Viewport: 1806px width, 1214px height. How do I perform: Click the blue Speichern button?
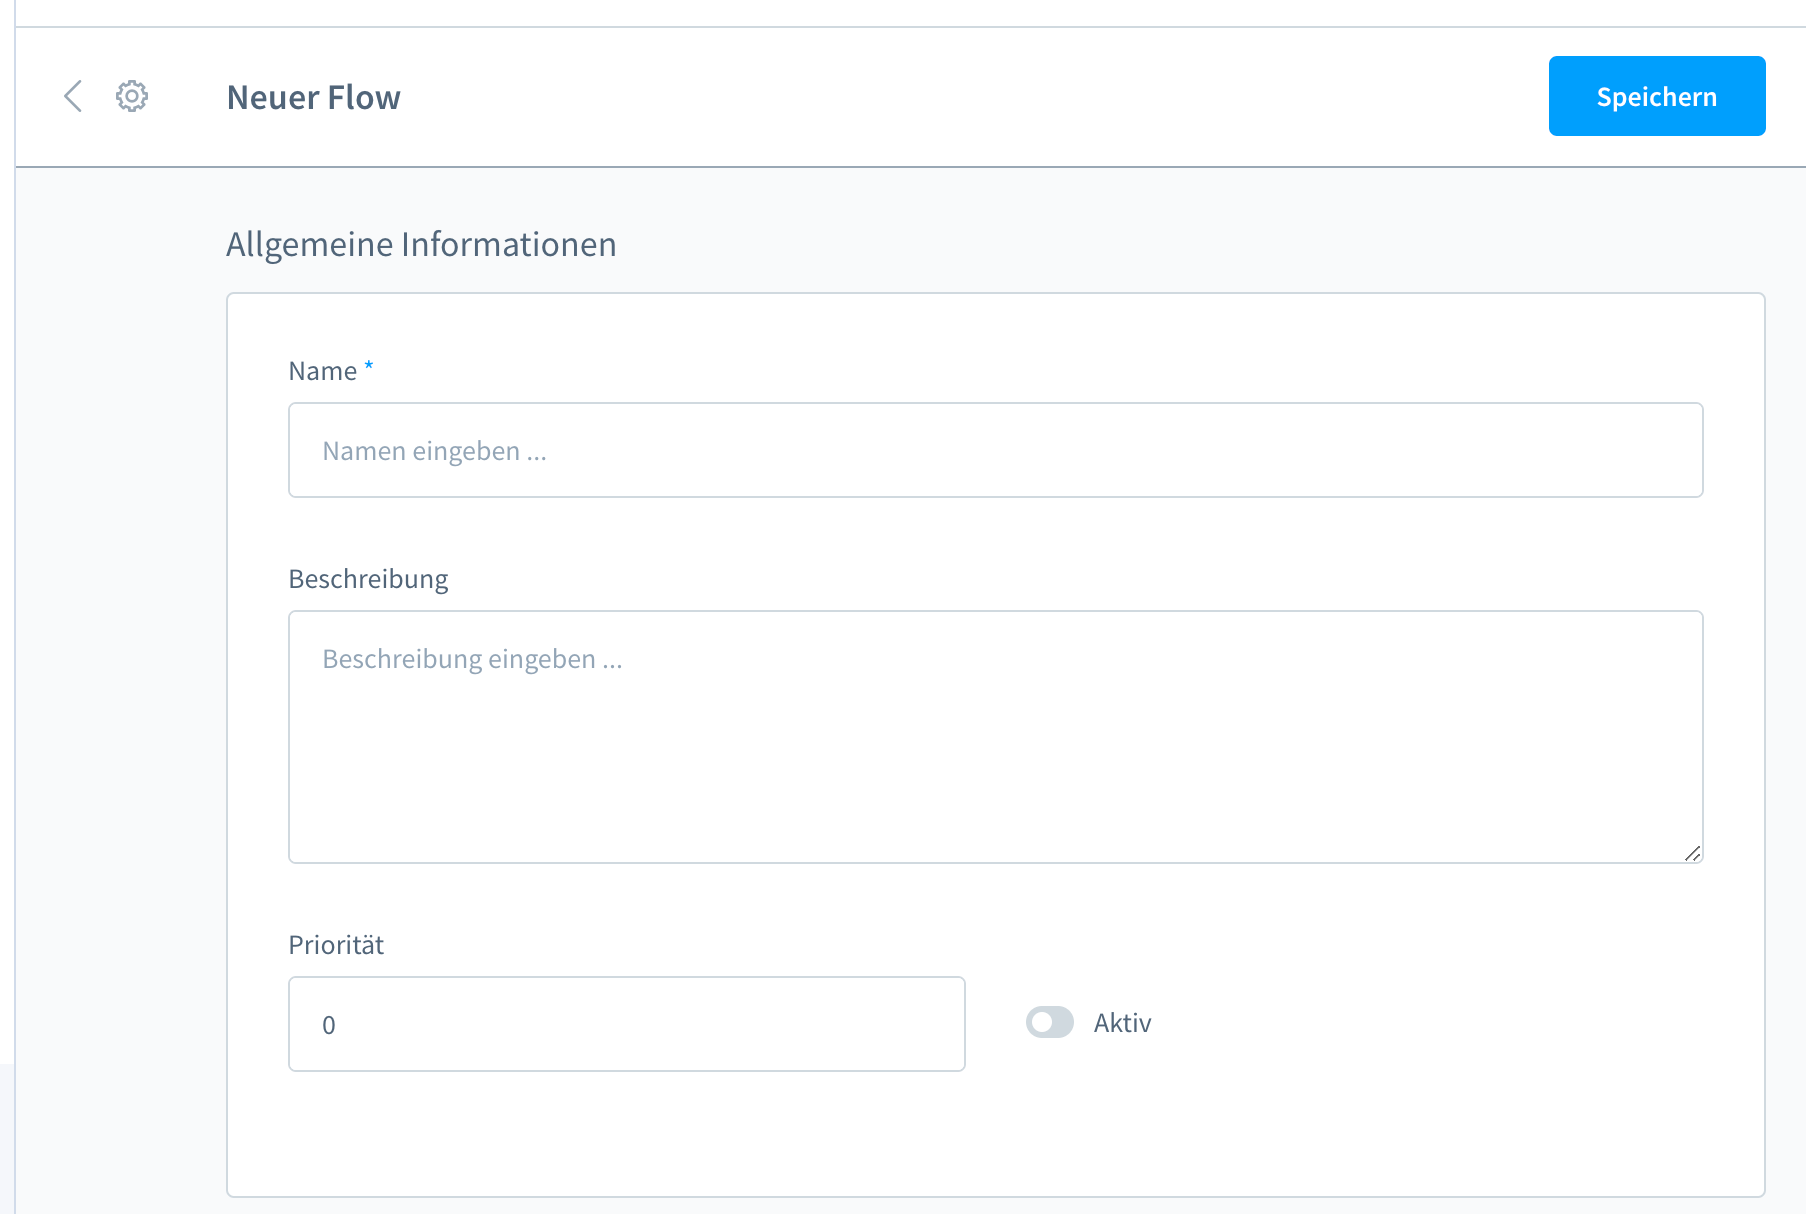1656,96
